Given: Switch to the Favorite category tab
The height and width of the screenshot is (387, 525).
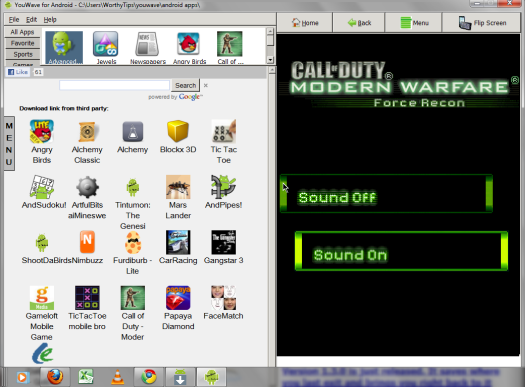Looking at the screenshot, I should pos(22,43).
